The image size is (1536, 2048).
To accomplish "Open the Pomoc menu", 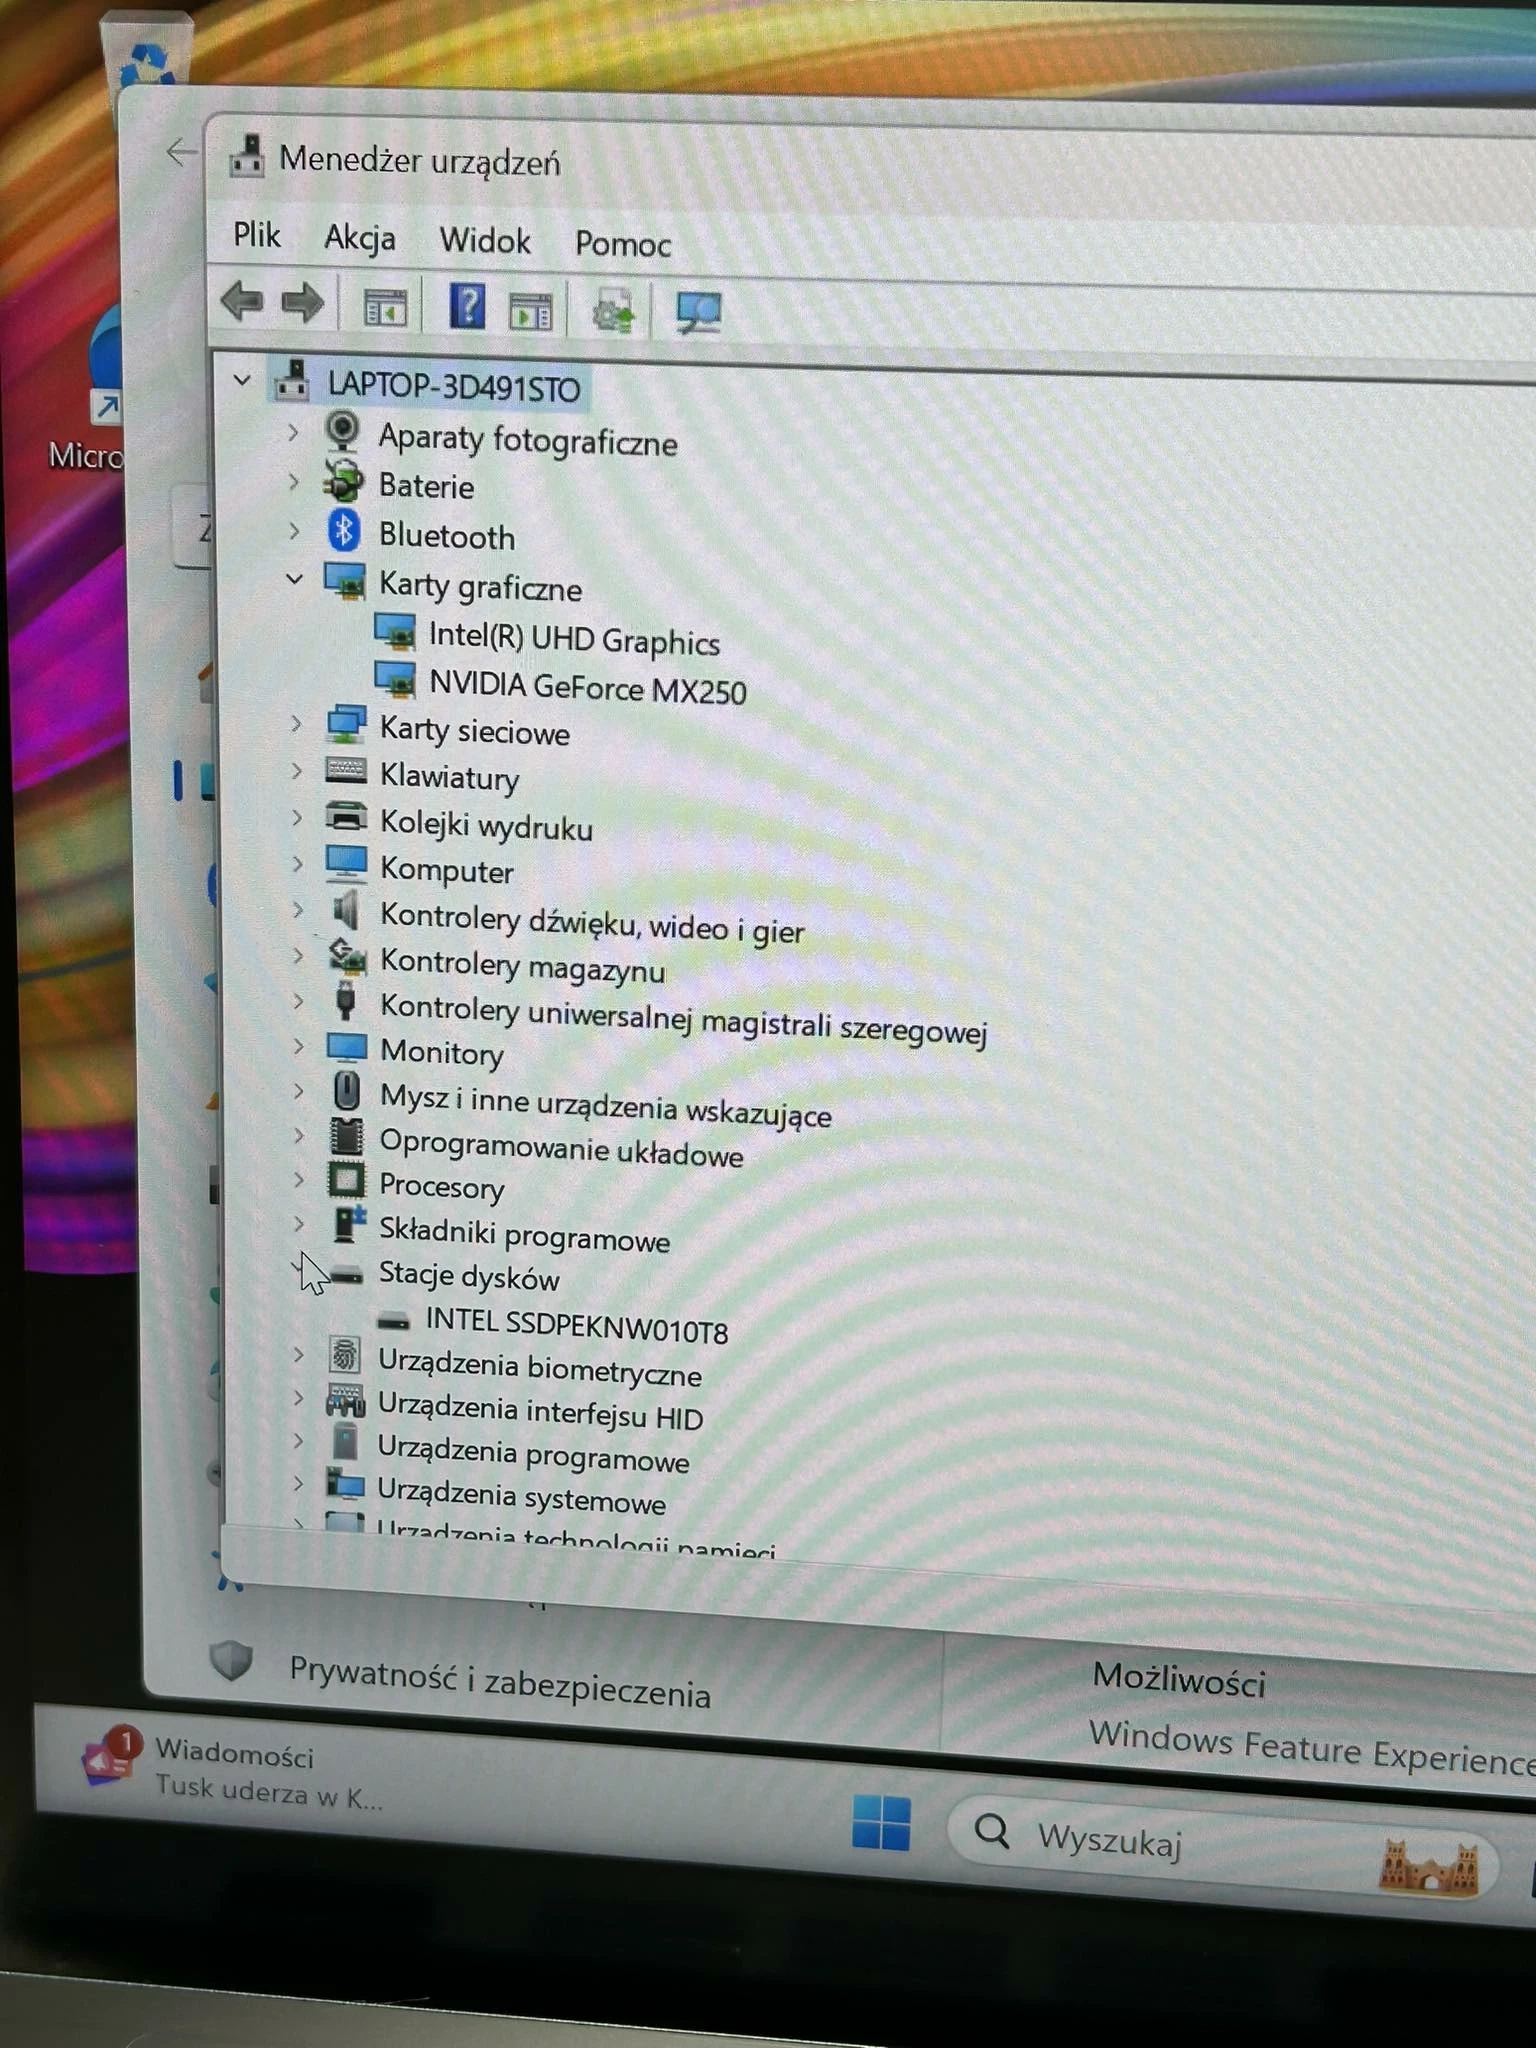I will click(x=623, y=244).
